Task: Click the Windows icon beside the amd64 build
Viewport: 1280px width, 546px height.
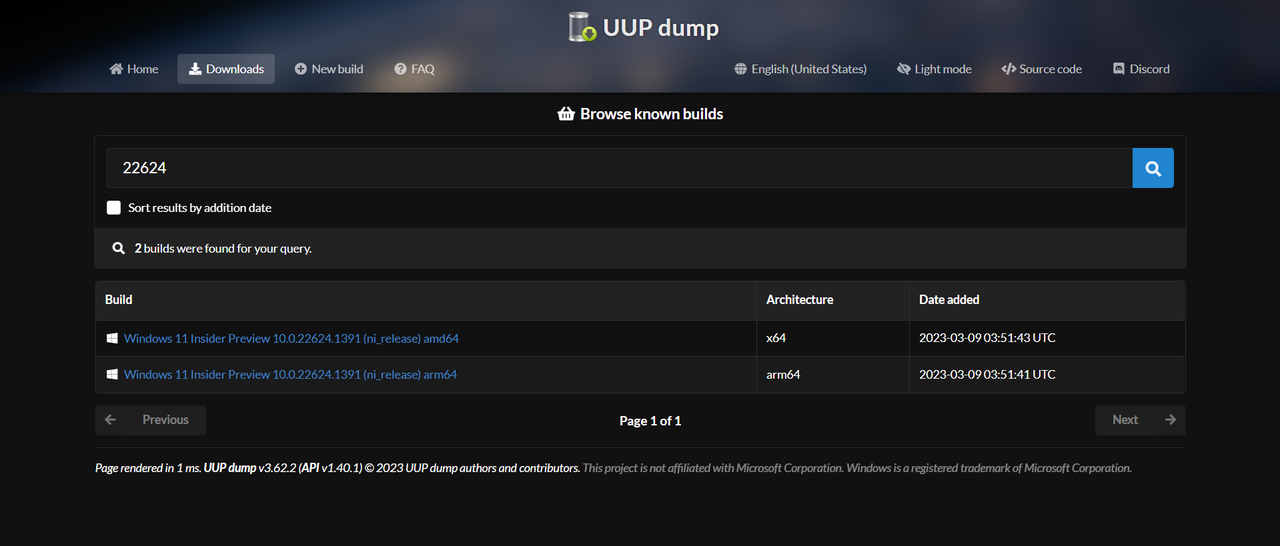Action: click(x=113, y=338)
